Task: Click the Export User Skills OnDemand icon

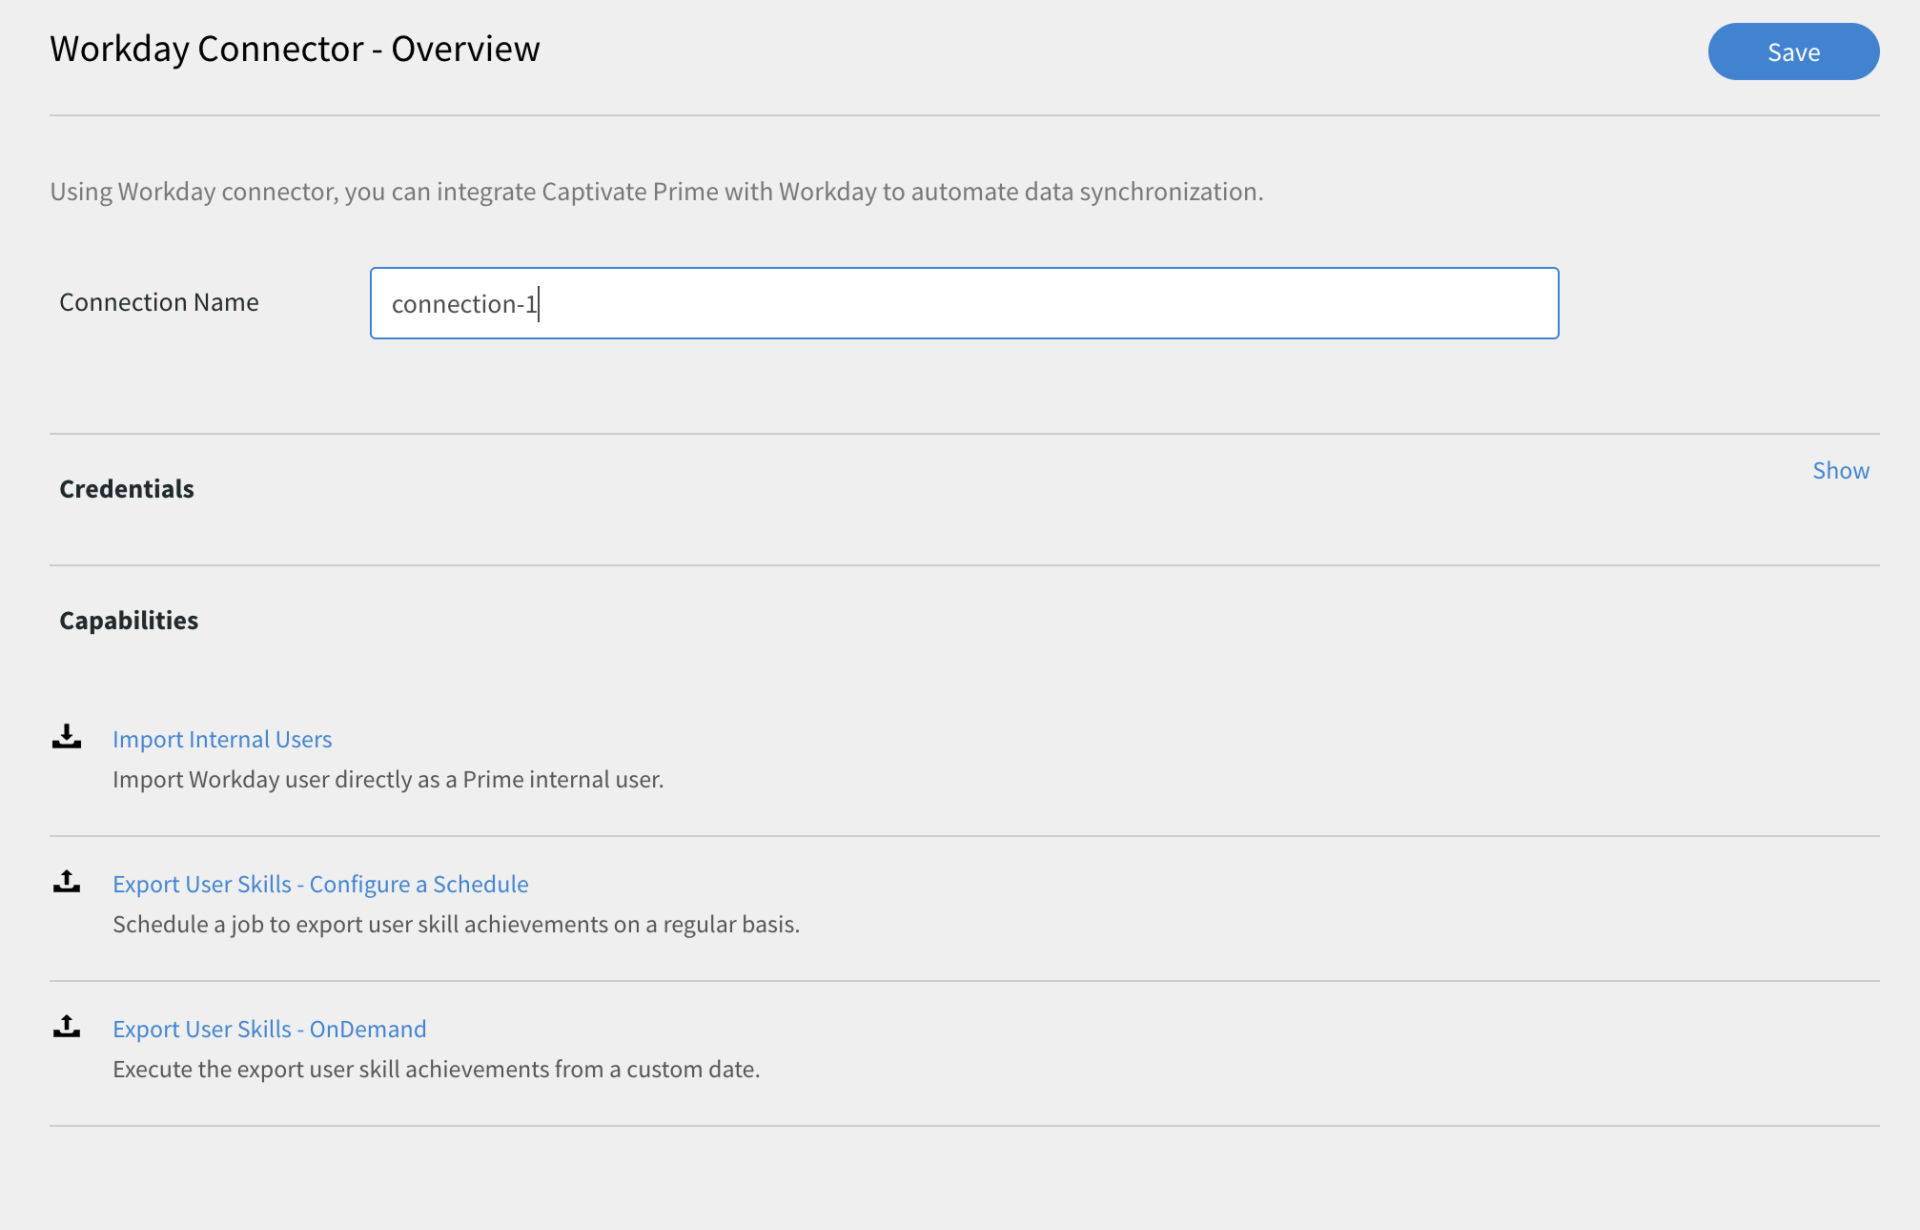Action: click(67, 1026)
